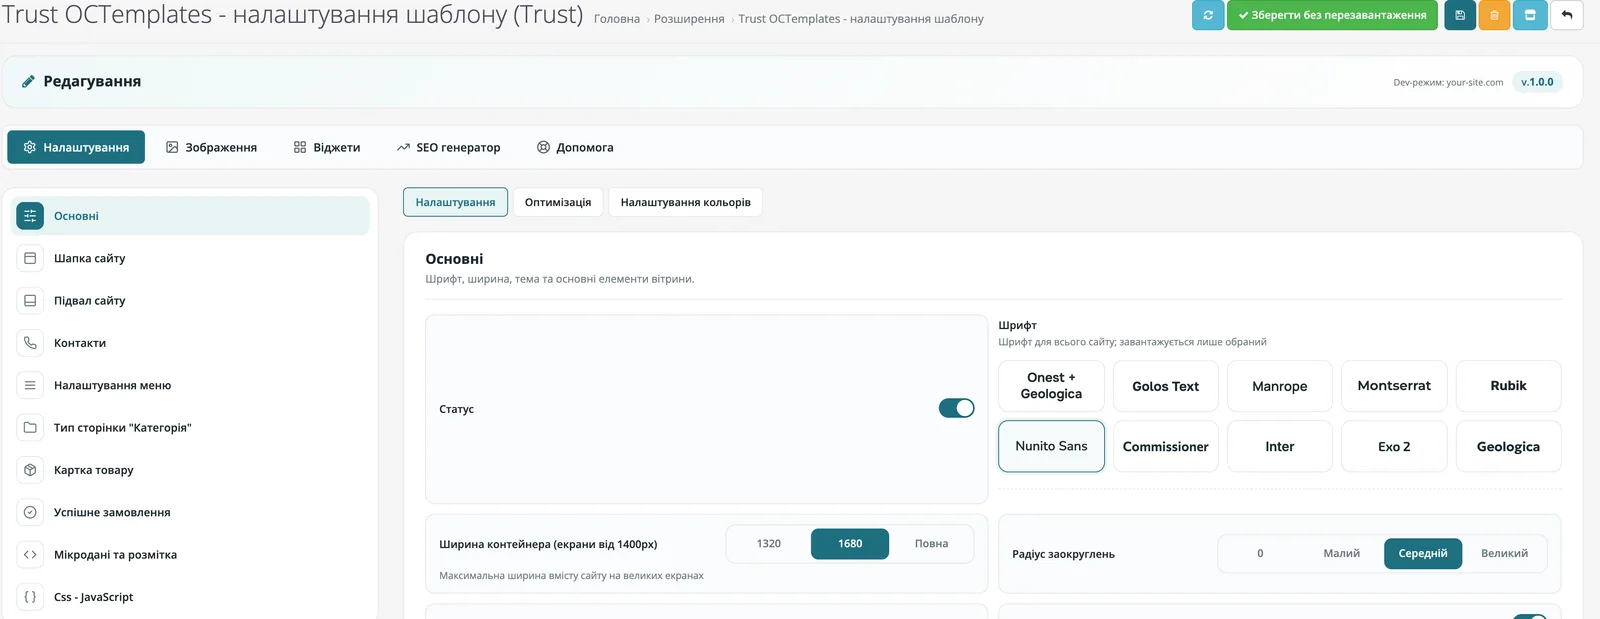This screenshot has height=619, width=1600.
Task: Choose the Geologica font
Action: point(1508,446)
